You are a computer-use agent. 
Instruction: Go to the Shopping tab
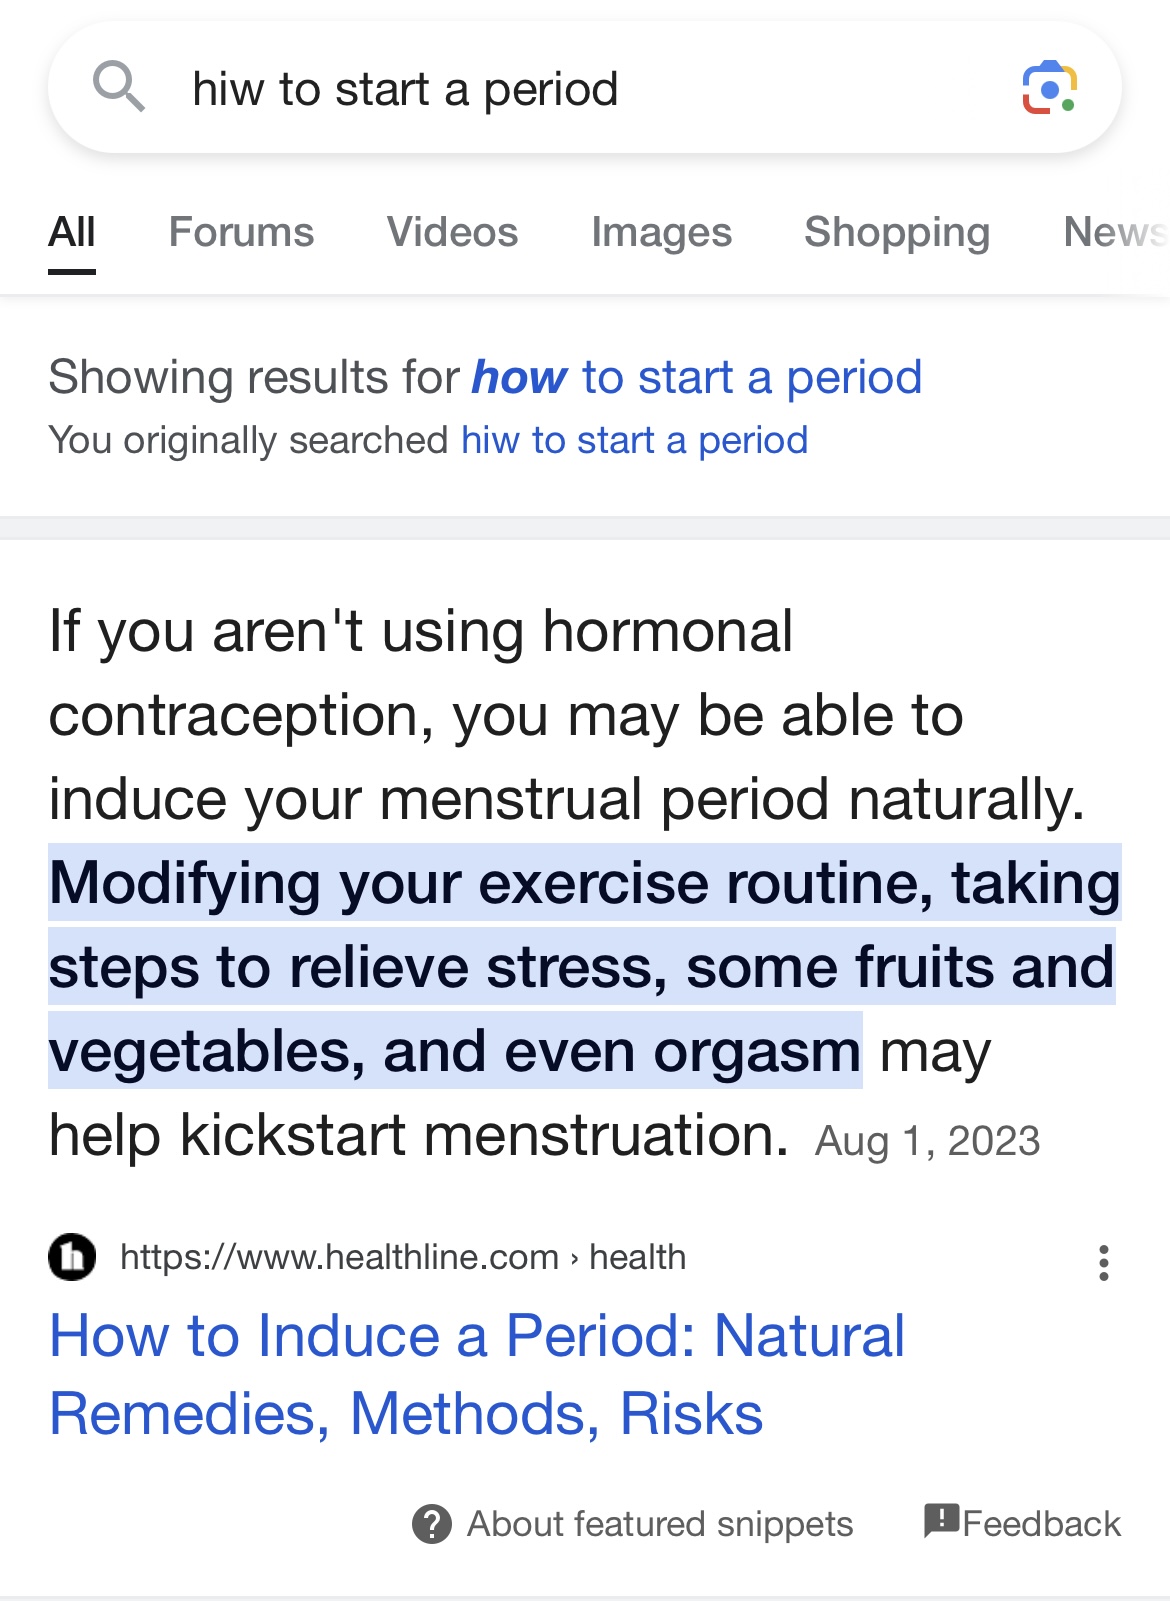(897, 232)
